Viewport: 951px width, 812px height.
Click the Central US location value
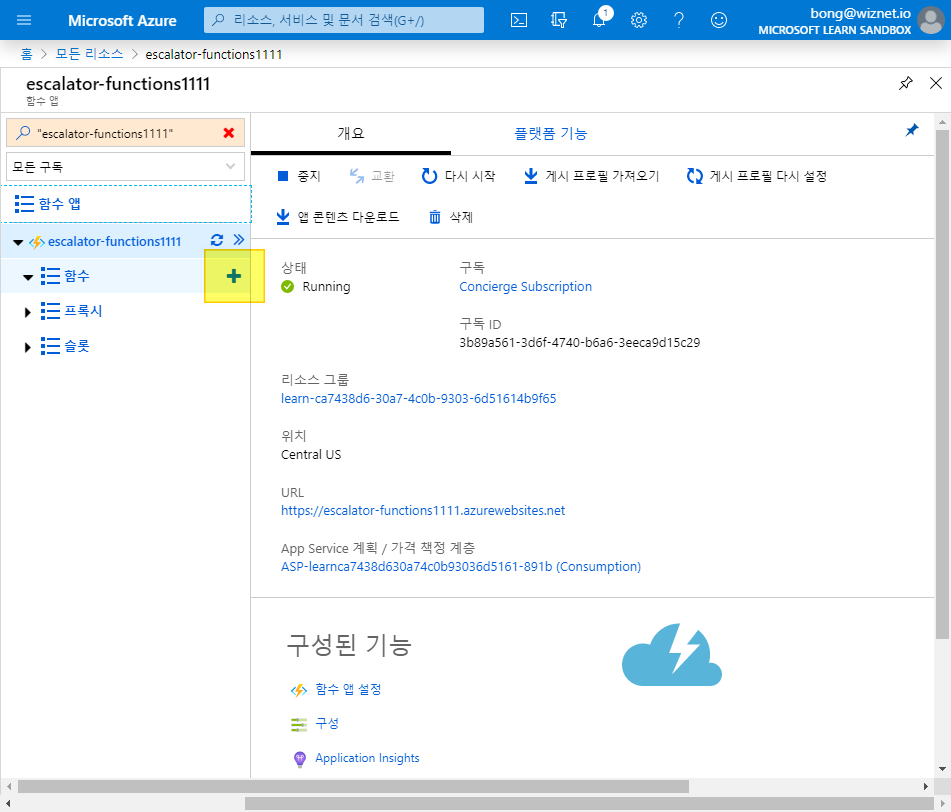click(x=311, y=455)
